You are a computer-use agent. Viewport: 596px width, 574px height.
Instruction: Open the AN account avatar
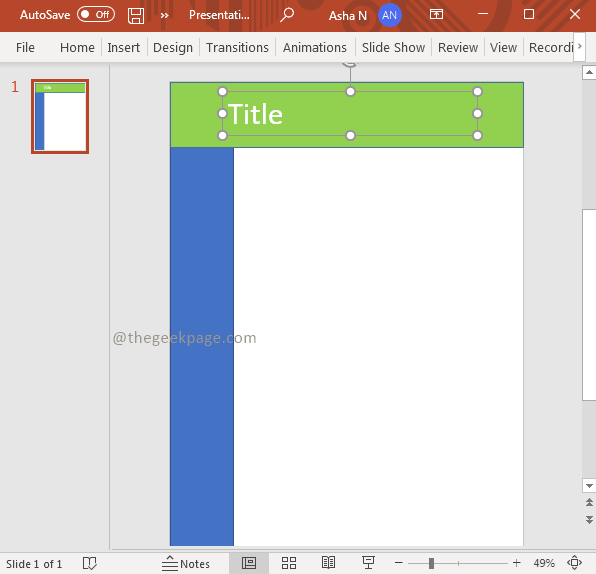pyautogui.click(x=390, y=15)
